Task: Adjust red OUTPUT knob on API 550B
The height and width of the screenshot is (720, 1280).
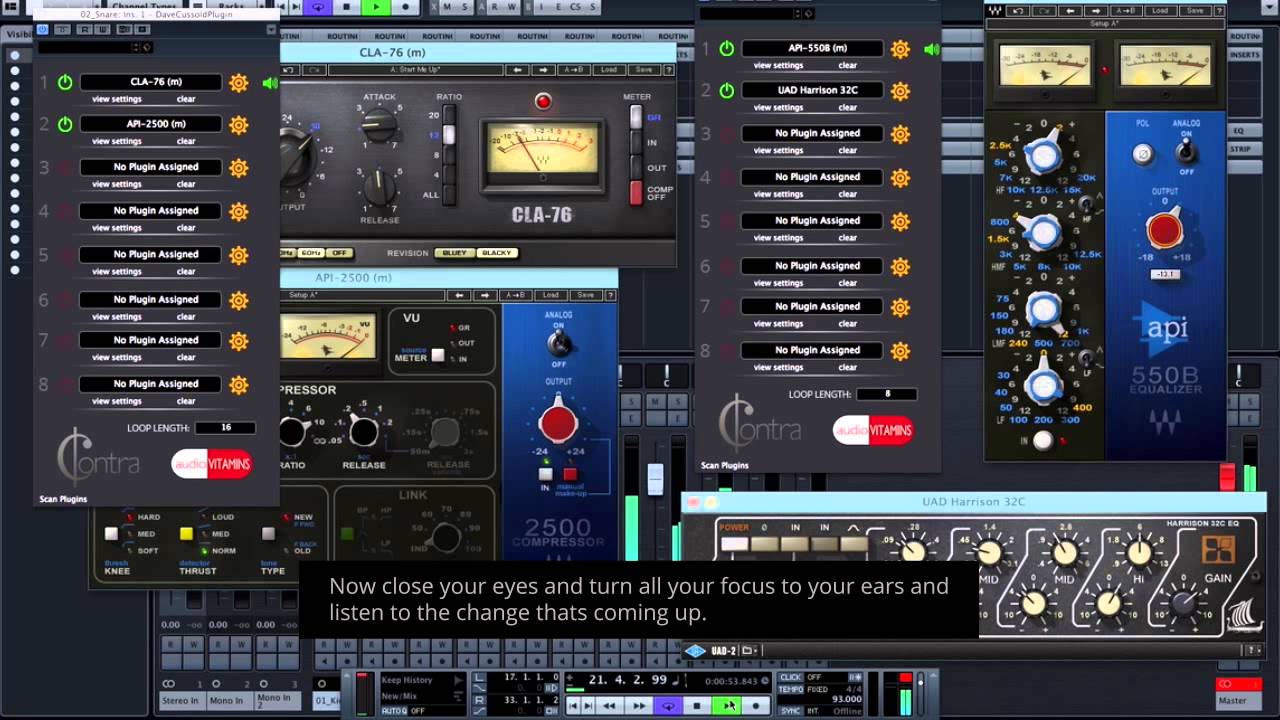Action: point(1164,230)
